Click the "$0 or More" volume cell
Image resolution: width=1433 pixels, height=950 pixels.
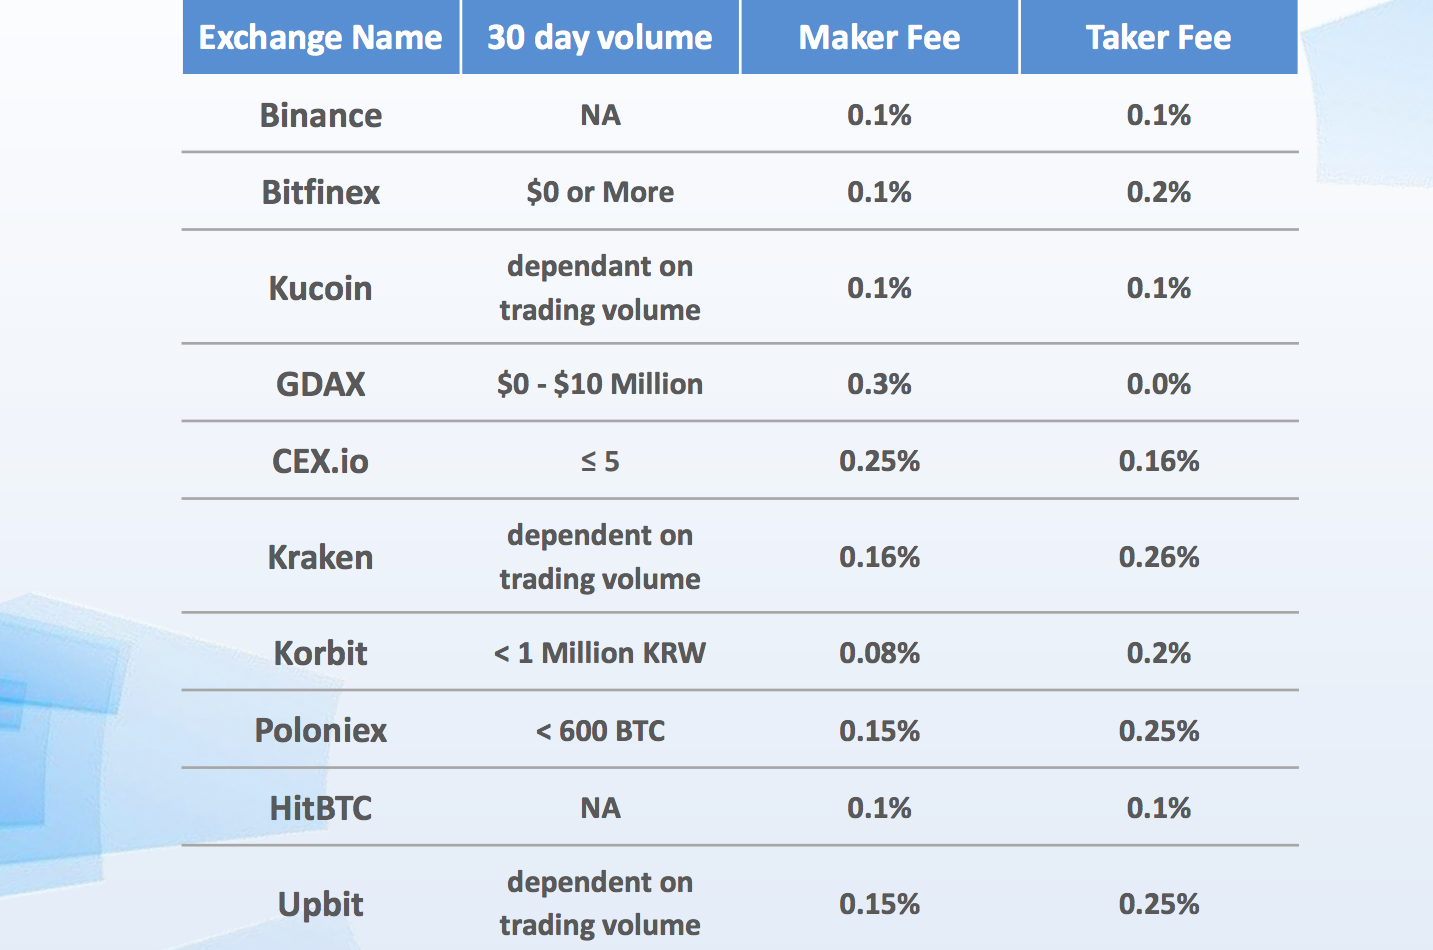pos(600,192)
